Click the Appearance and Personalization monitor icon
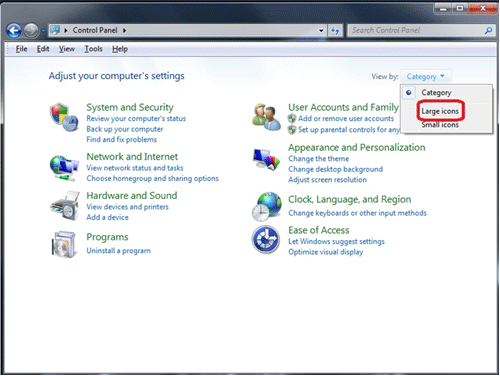The image size is (500, 376). pos(266,160)
